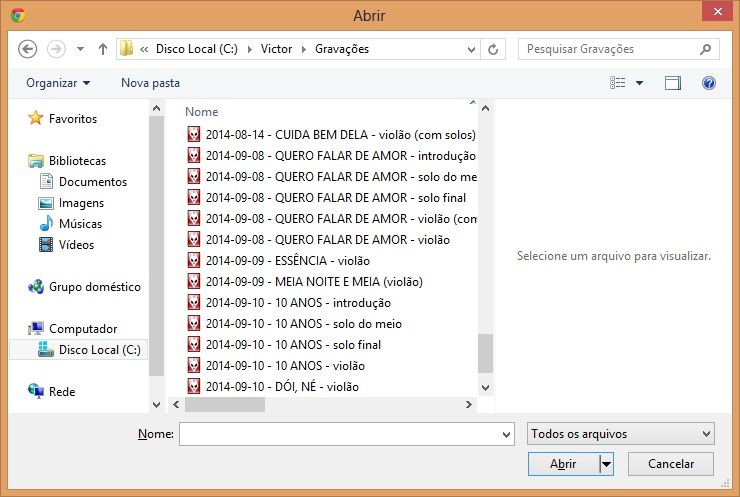Close the Abrir dialog
Image resolution: width=740 pixels, height=497 pixels.
tap(717, 11)
